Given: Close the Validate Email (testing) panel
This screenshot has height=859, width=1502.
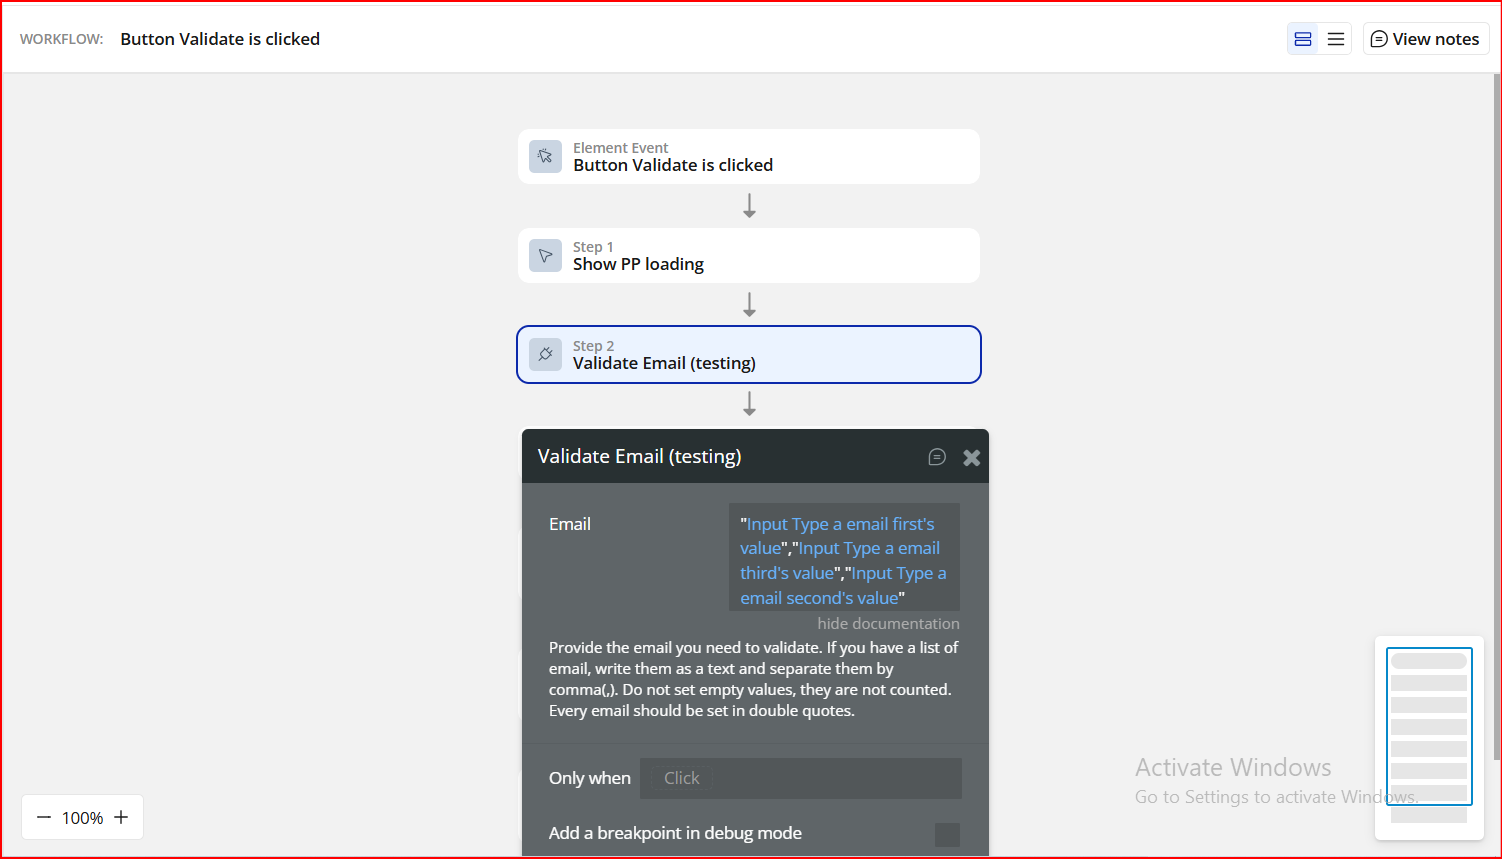Looking at the screenshot, I should tap(971, 457).
